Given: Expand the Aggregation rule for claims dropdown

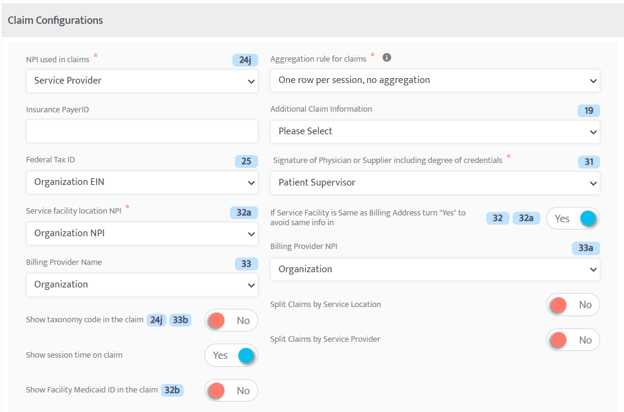Looking at the screenshot, I should click(435, 80).
